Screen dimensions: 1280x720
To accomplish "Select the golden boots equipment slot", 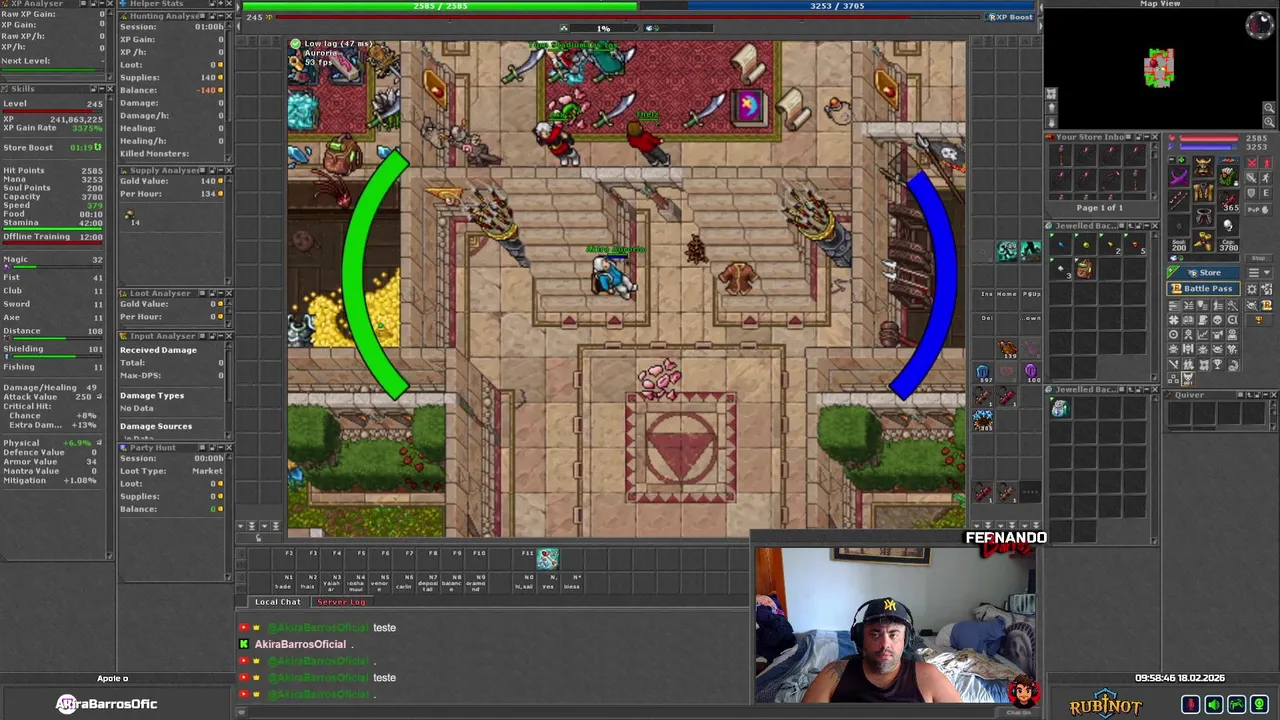I will tap(1204, 240).
